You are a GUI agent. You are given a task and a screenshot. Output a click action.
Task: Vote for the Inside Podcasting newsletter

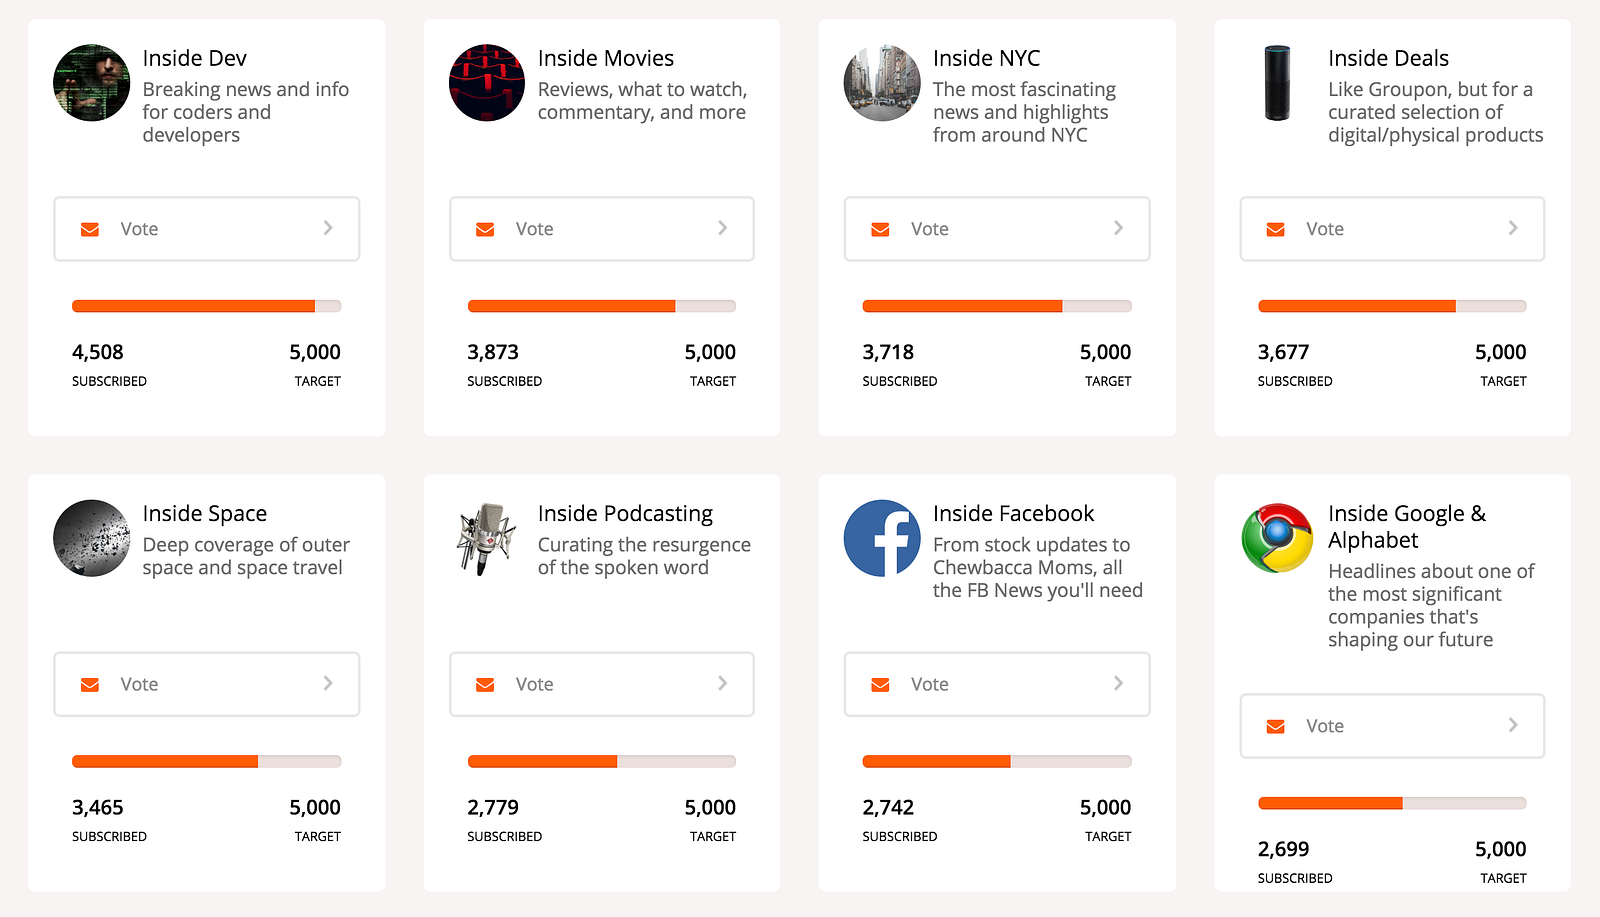[601, 684]
